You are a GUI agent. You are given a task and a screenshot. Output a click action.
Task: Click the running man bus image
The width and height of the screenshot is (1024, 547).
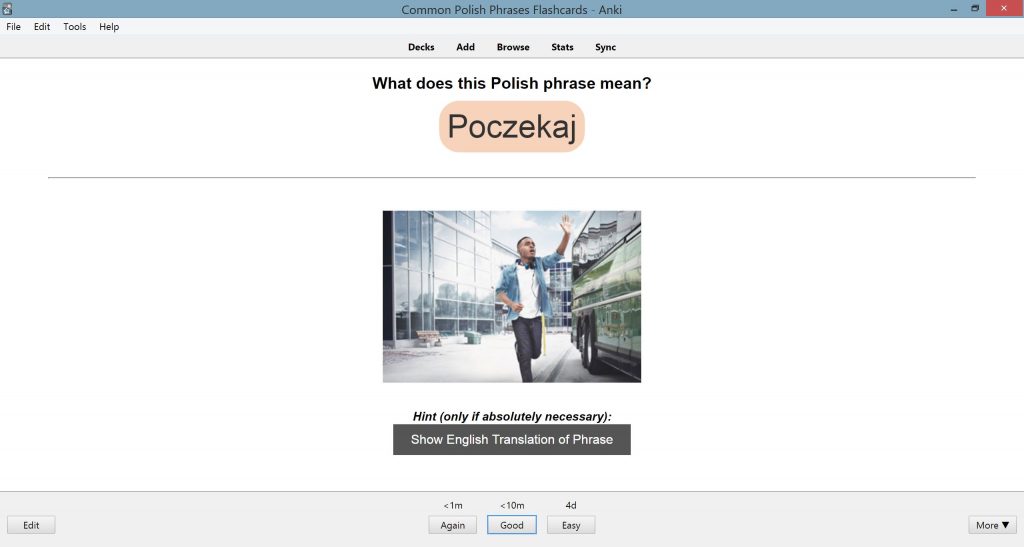tap(512, 296)
